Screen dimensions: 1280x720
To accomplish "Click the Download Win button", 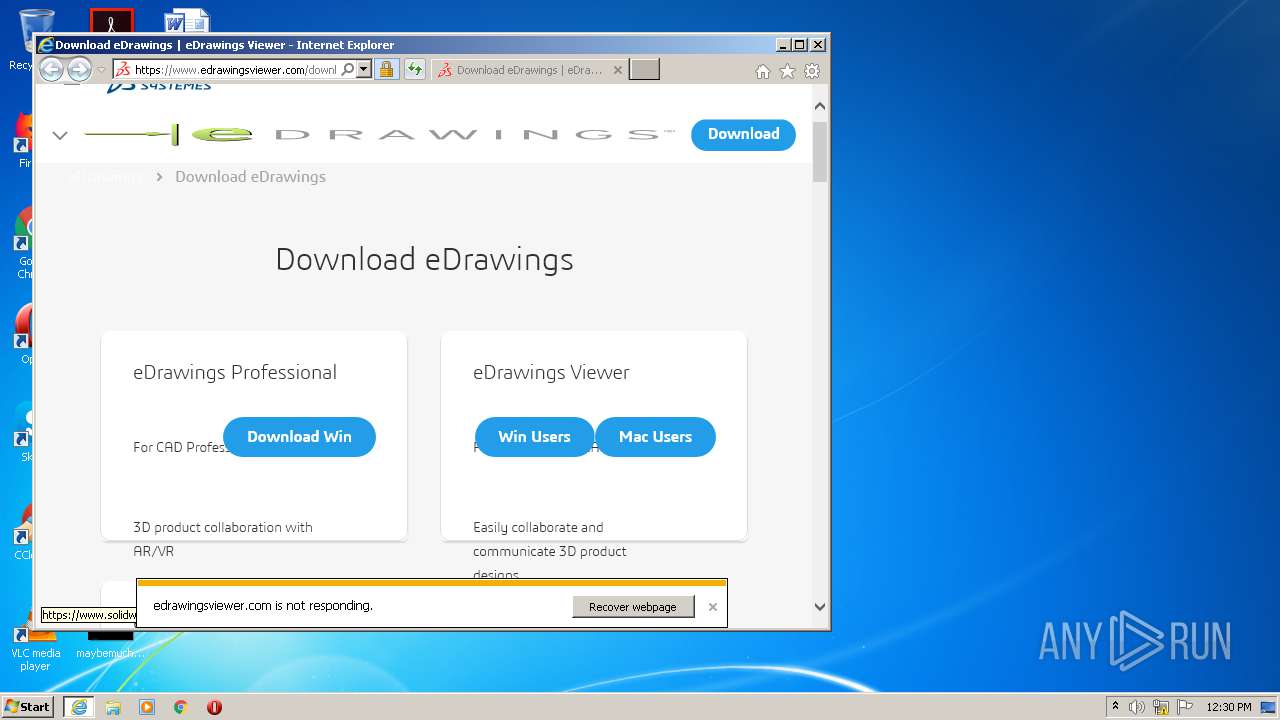I will coord(299,437).
